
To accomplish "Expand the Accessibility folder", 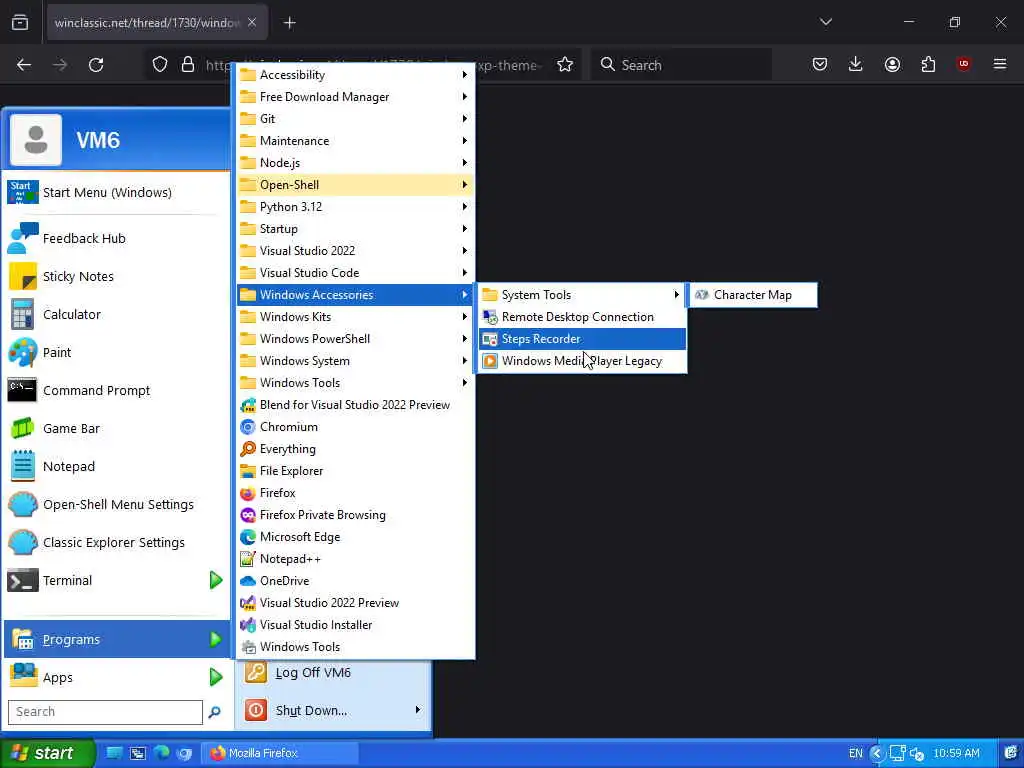I will click(x=355, y=74).
